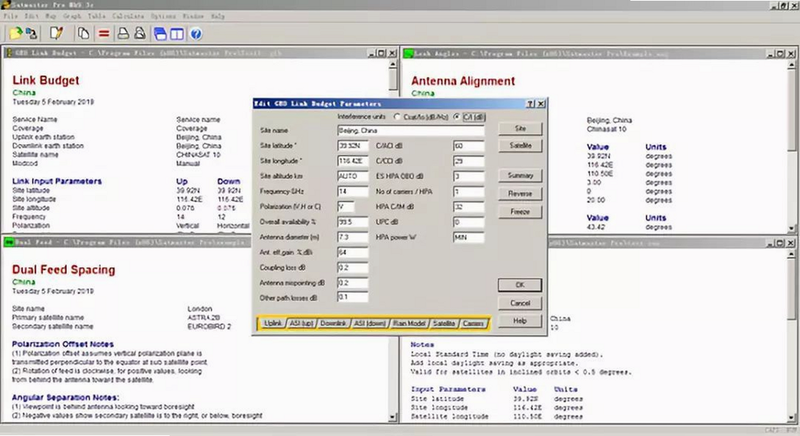Click the second printer toolbar icon
800x436 pixels.
click(139, 34)
